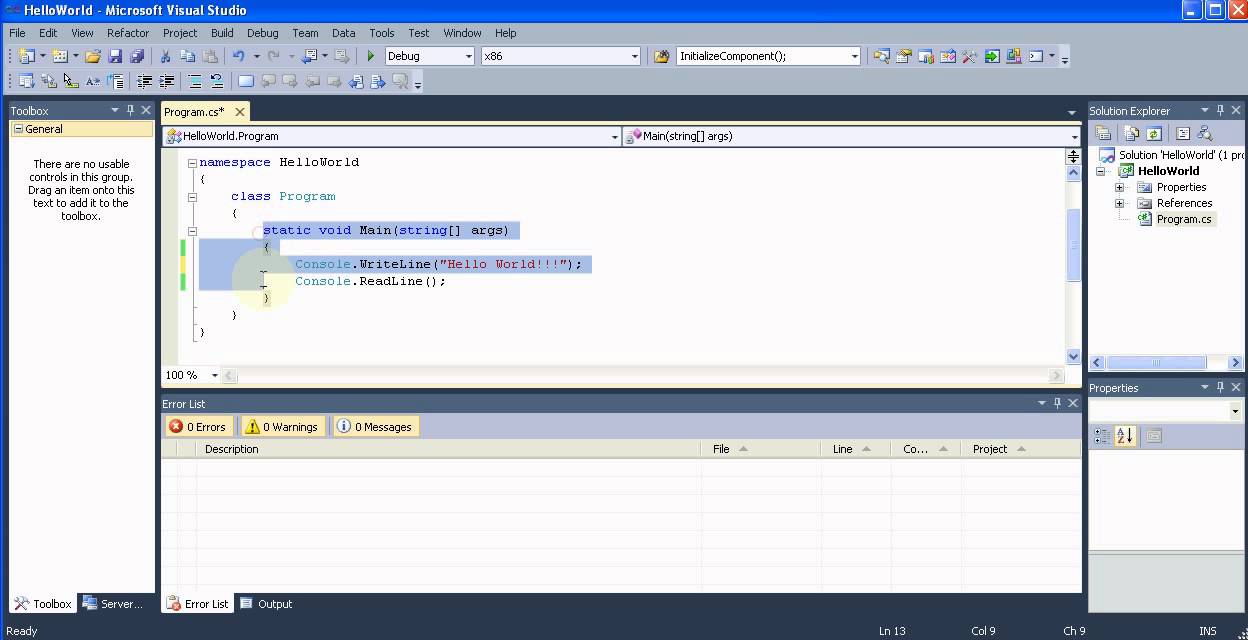
Task: Click the Properties object selector box
Action: coord(1165,411)
